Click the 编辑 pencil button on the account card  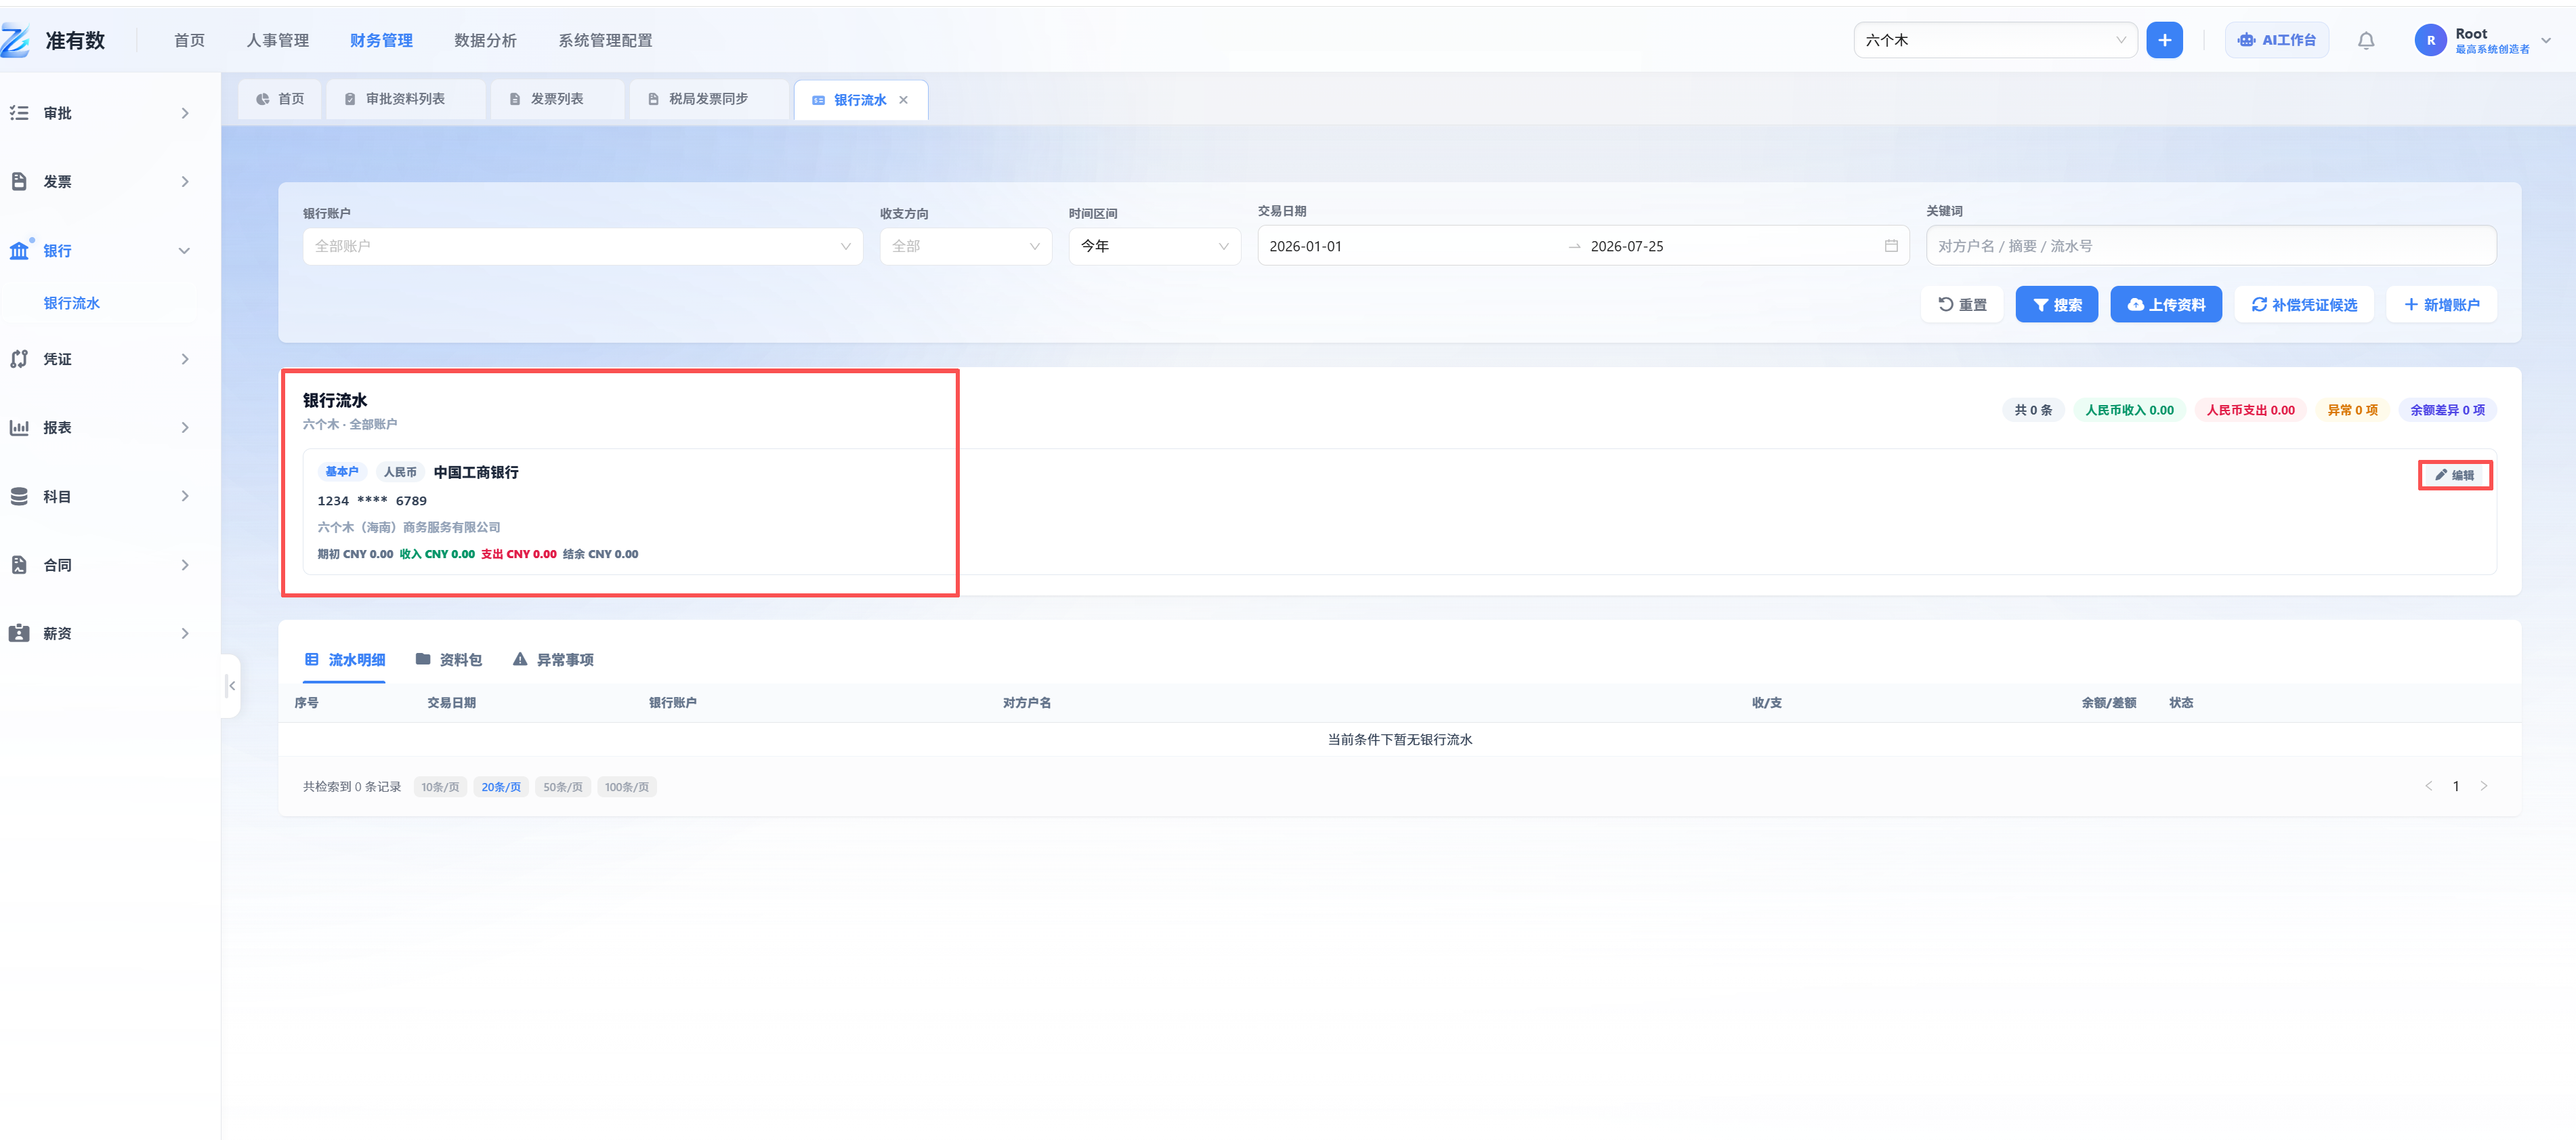click(x=2454, y=475)
